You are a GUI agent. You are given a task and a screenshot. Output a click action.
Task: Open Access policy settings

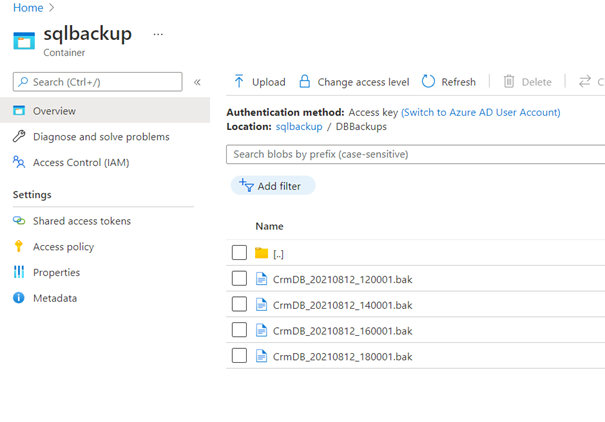tap(63, 247)
